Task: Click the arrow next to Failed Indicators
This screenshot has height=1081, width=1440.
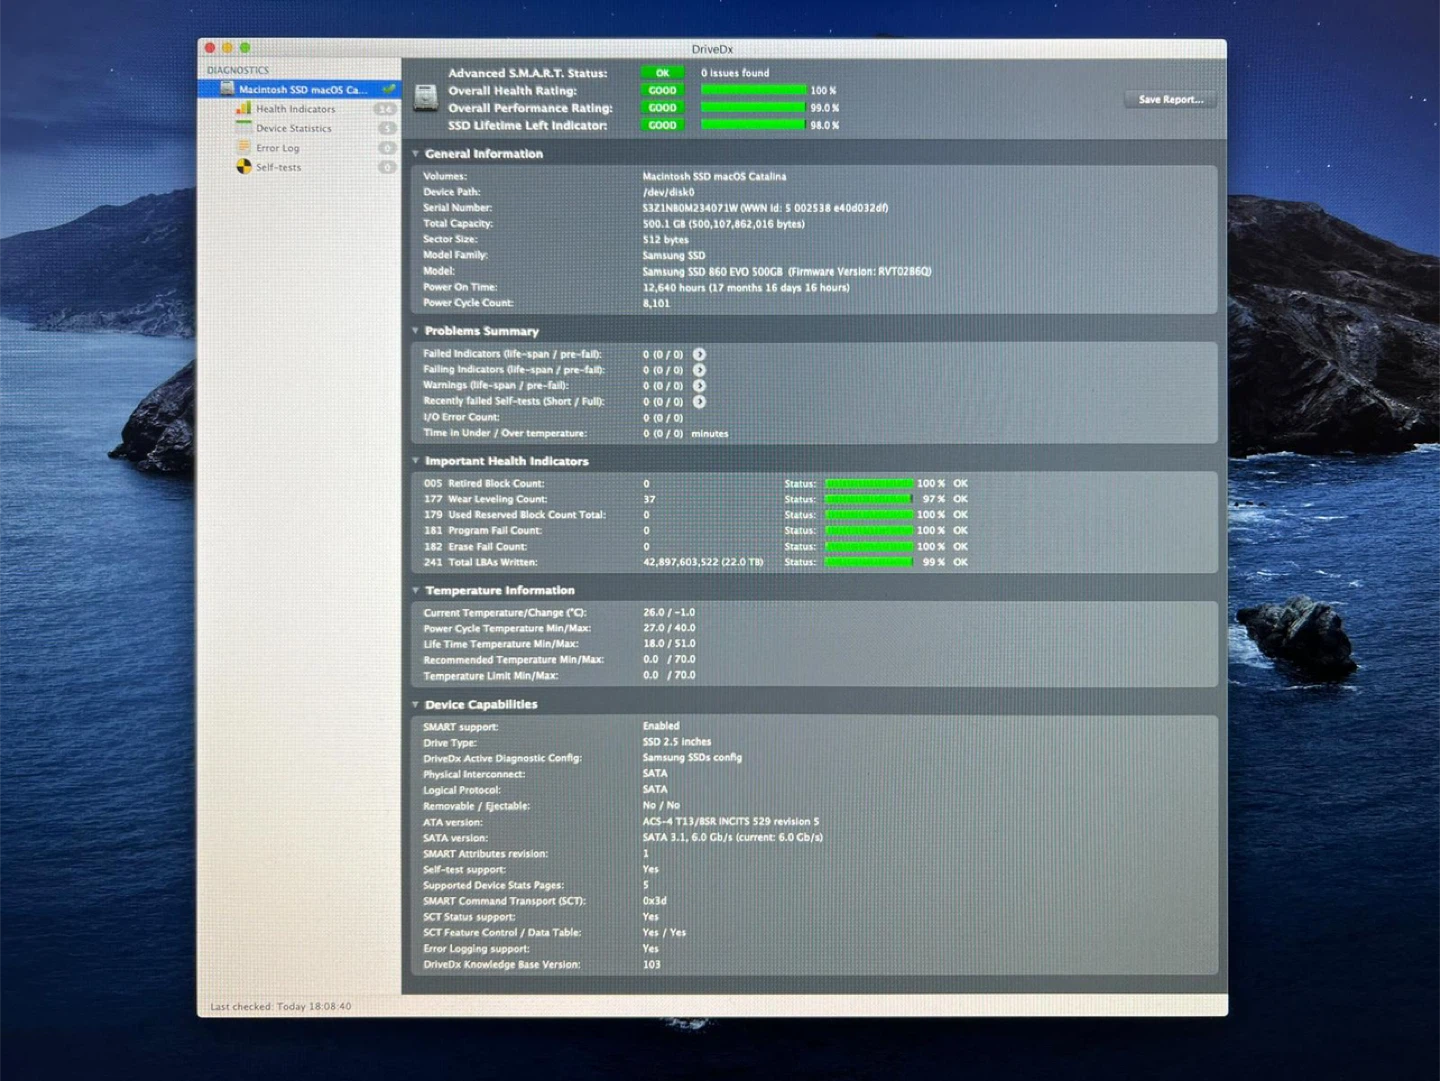Action: 699,354
